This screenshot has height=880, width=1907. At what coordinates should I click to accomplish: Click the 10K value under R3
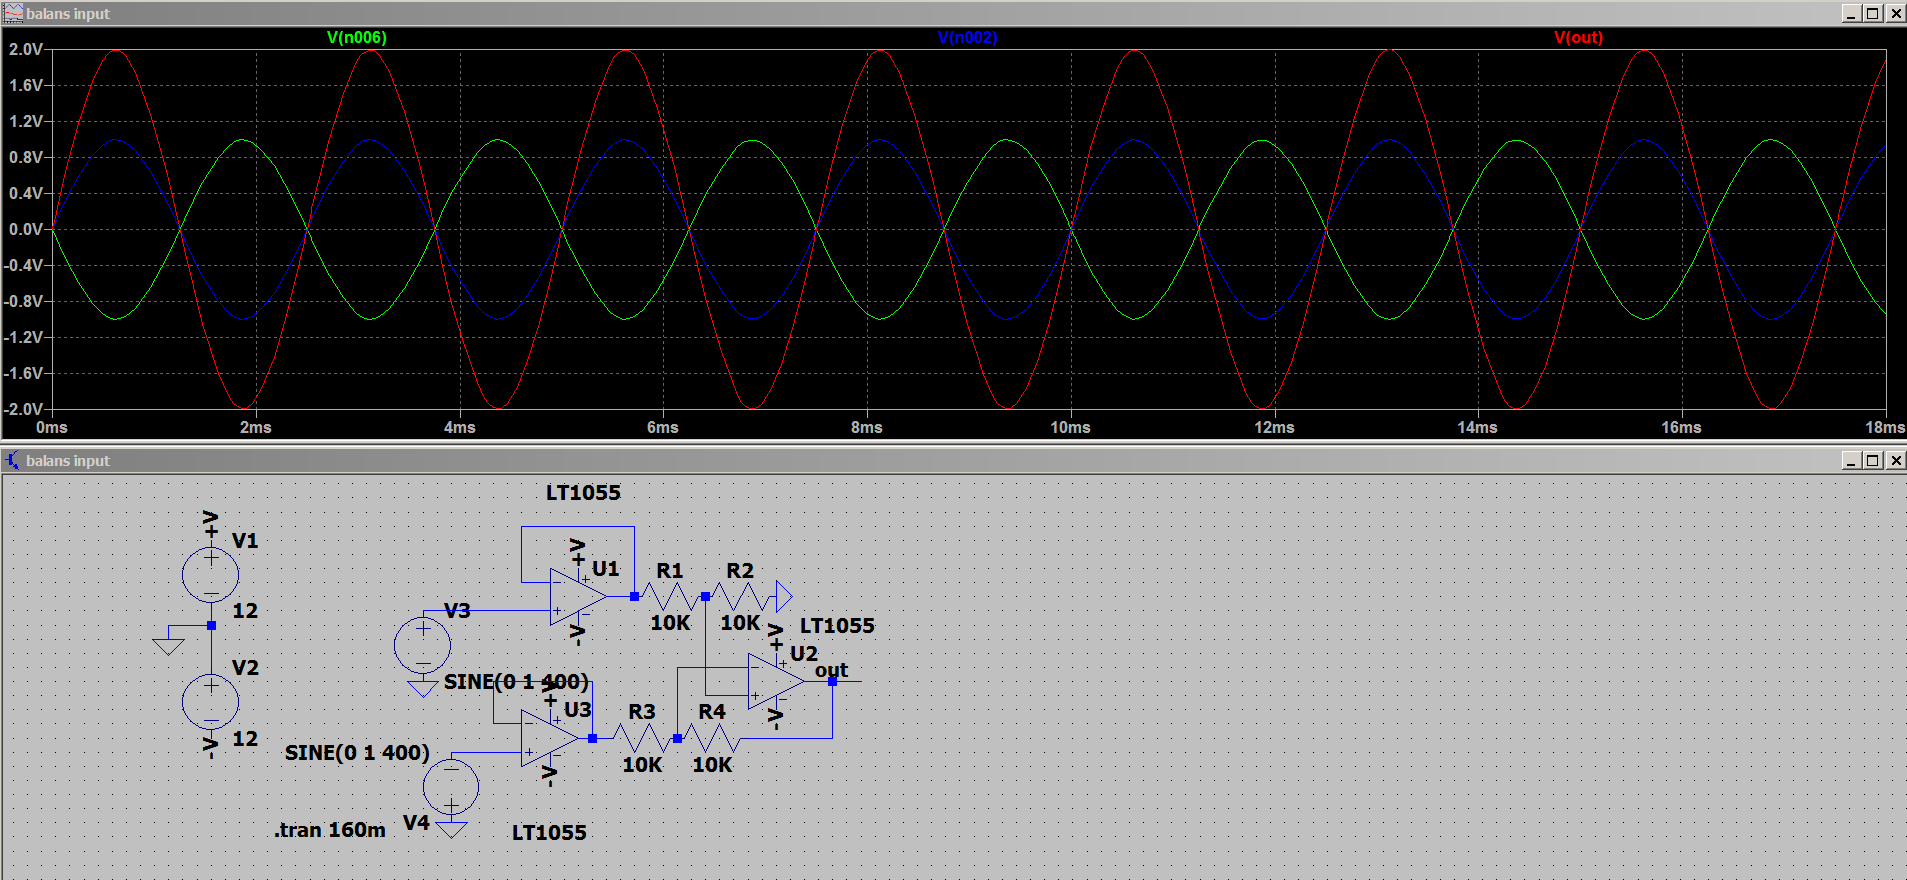coord(642,764)
